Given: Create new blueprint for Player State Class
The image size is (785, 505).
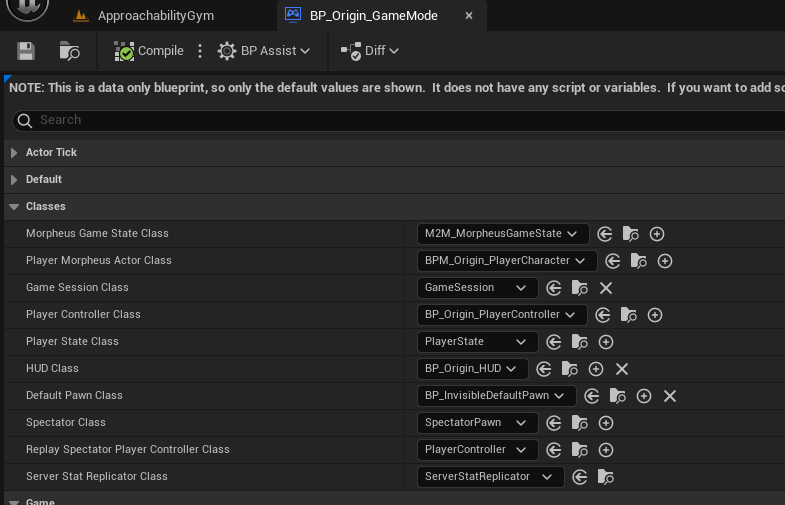Looking at the screenshot, I should (x=605, y=342).
